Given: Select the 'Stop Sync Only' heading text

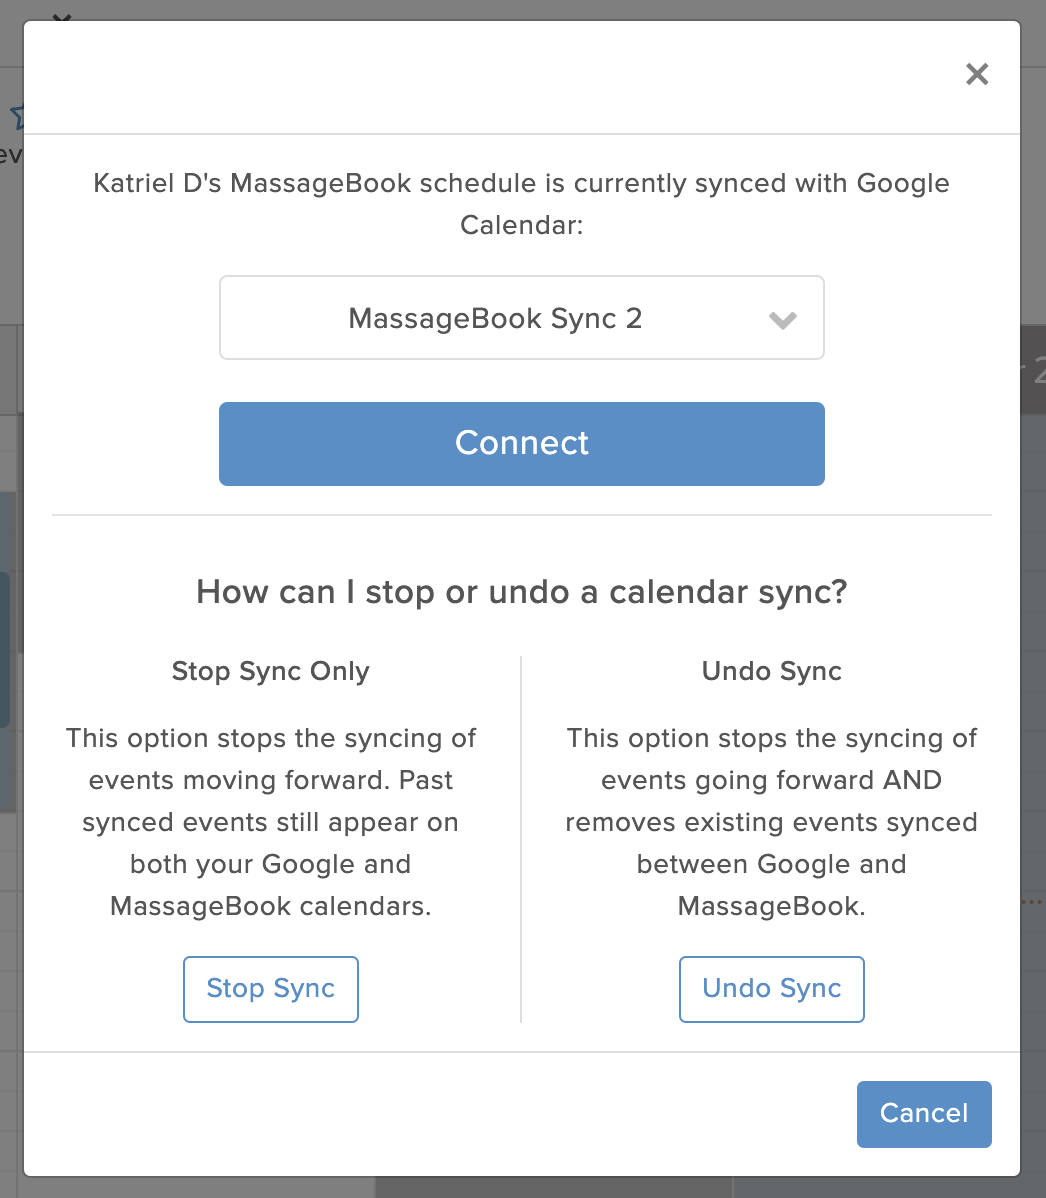Looking at the screenshot, I should coord(270,672).
